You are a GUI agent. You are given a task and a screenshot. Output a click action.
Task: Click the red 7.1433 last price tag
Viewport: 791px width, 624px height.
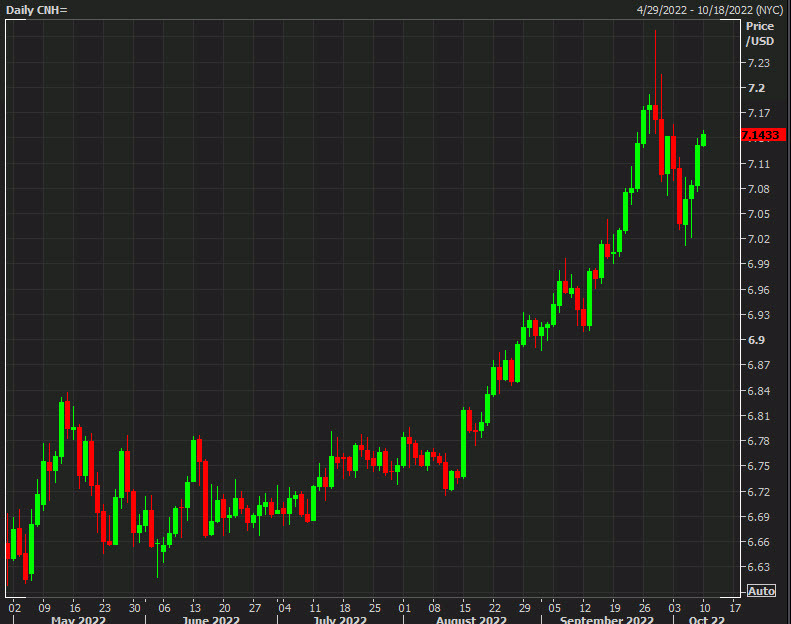[763, 135]
